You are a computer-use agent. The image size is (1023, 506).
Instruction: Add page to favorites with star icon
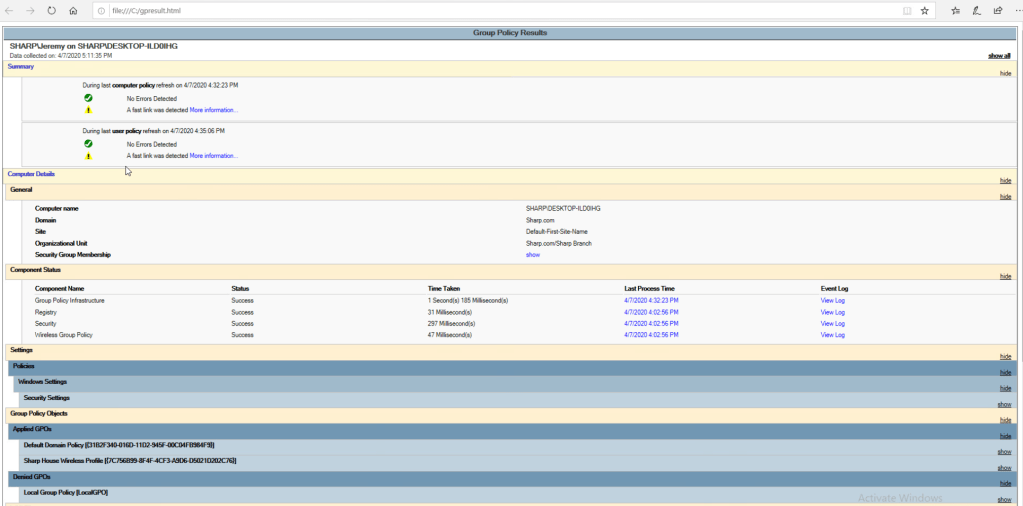tap(924, 10)
